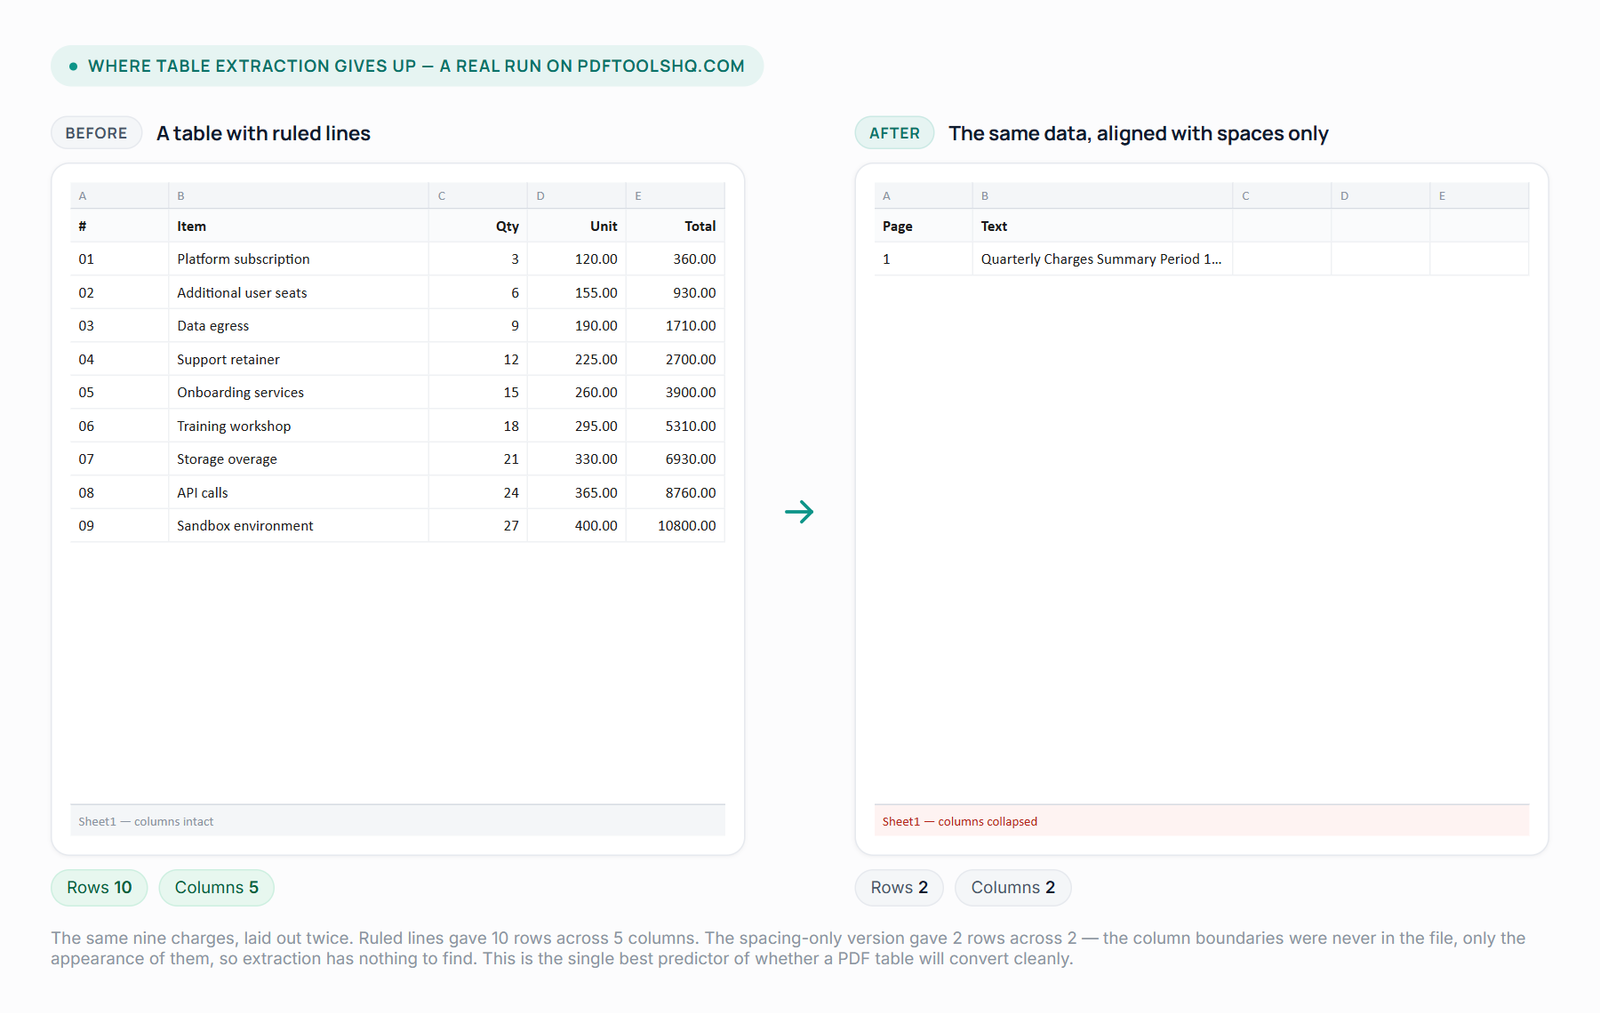
Task: Click the 'Text' header cell
Action: (x=1102, y=226)
